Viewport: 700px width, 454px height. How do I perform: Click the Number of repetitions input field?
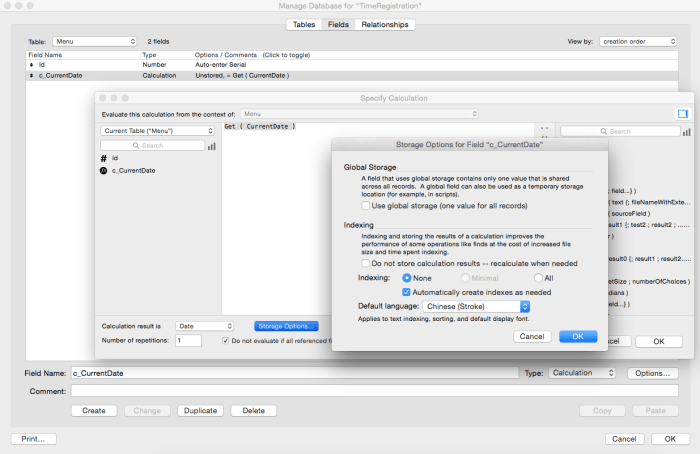coord(188,340)
